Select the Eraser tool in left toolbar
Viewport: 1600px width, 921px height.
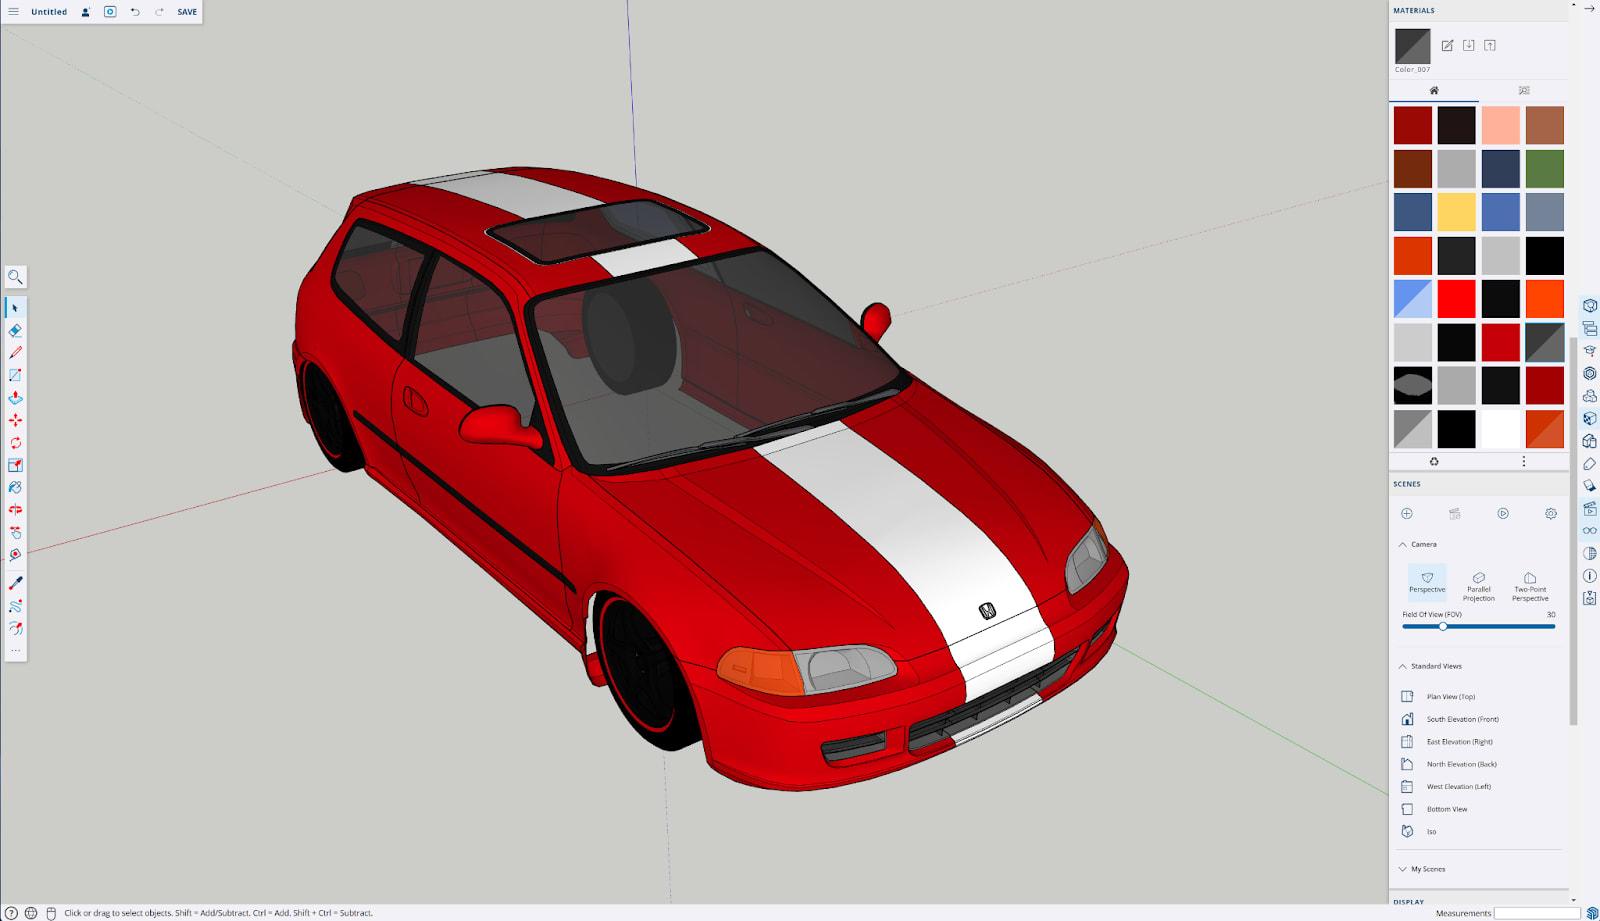(15, 330)
